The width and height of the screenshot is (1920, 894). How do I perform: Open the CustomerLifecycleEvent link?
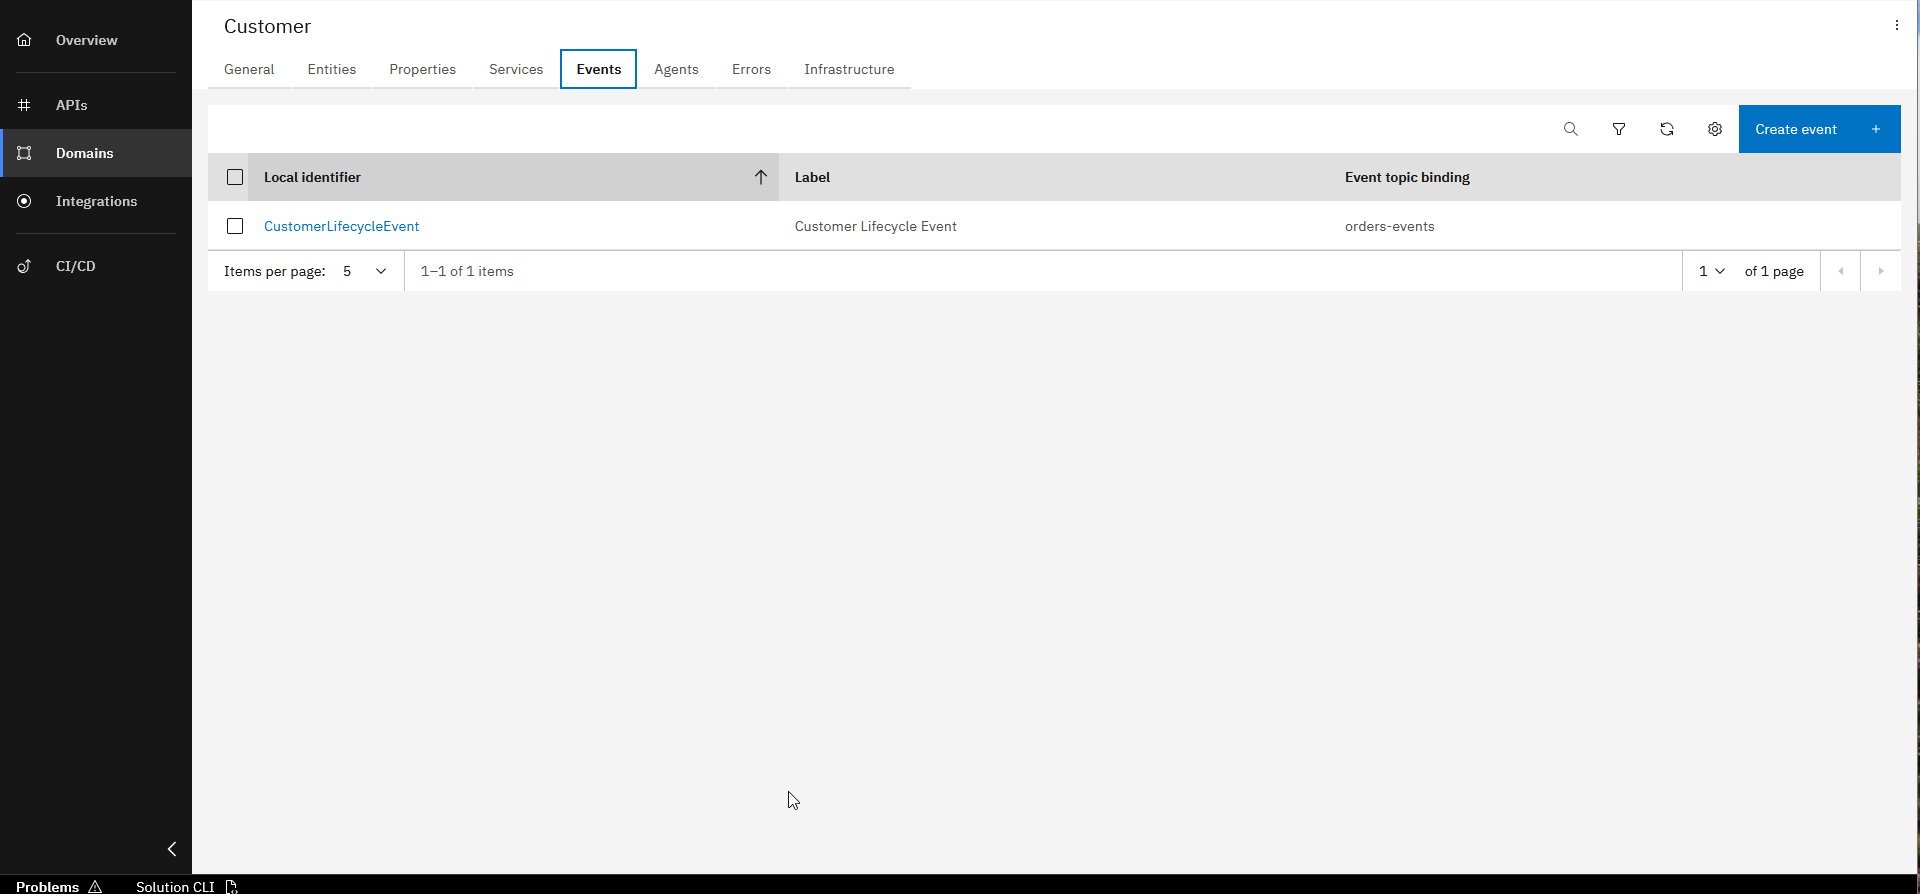tap(341, 226)
